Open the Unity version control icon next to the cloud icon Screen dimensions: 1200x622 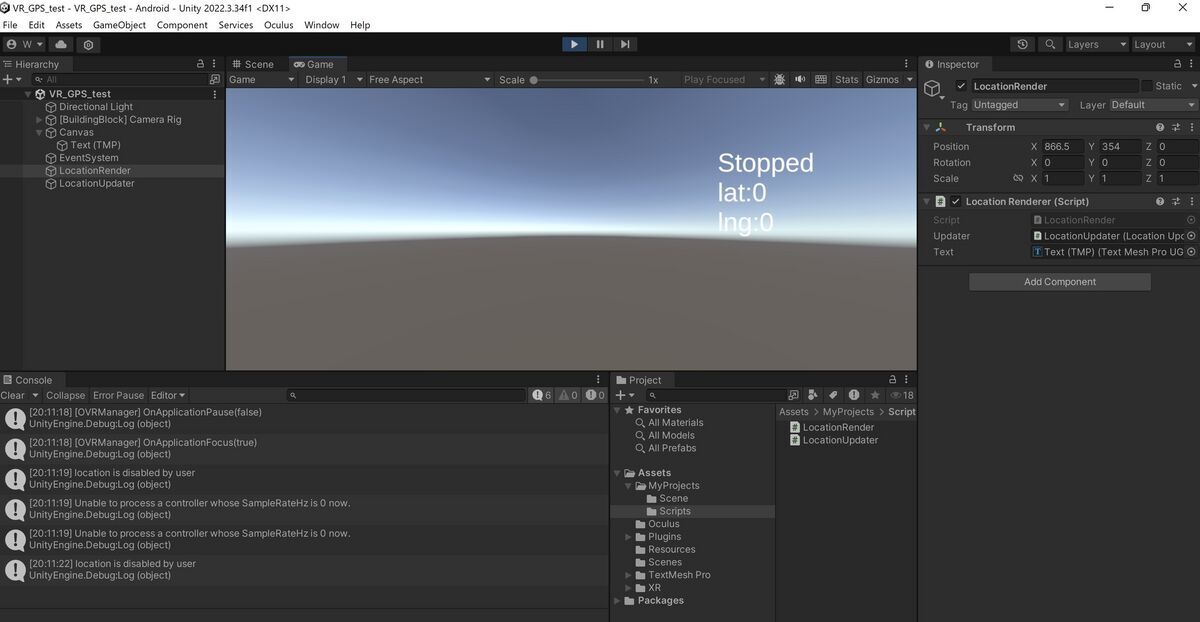pos(89,45)
